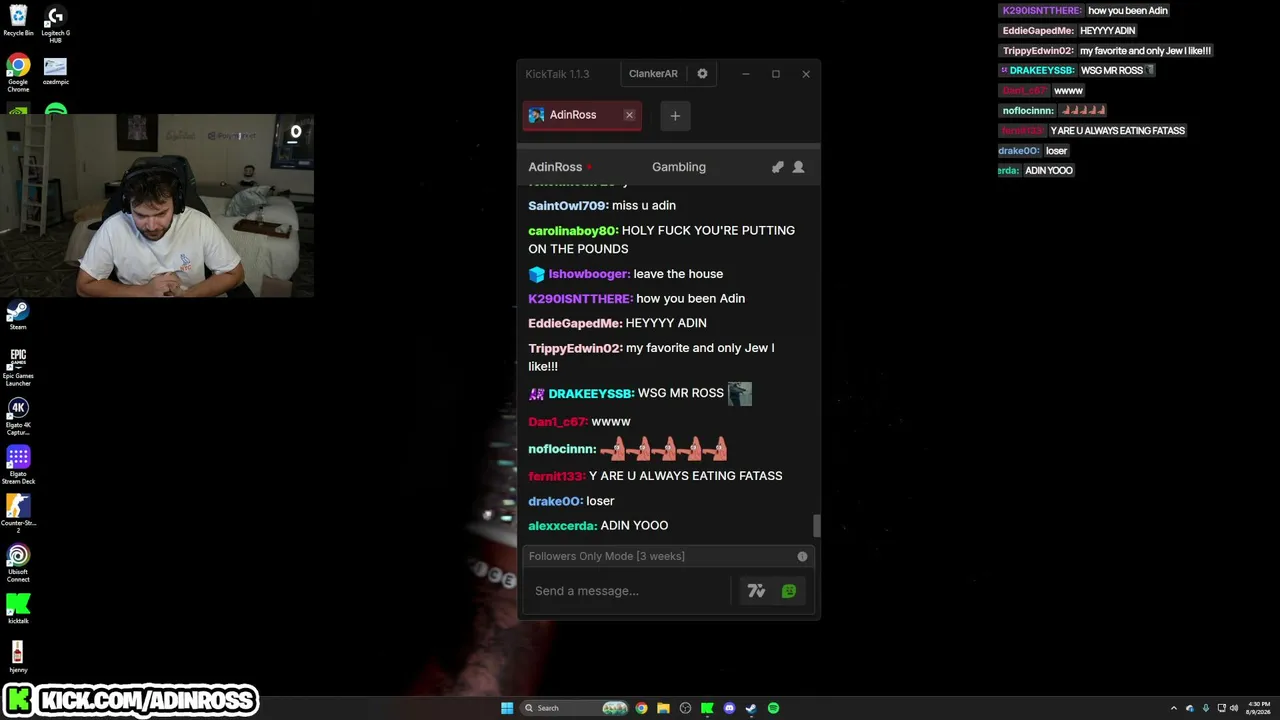
Task: Click the taskbar Search box
Action: 576,708
